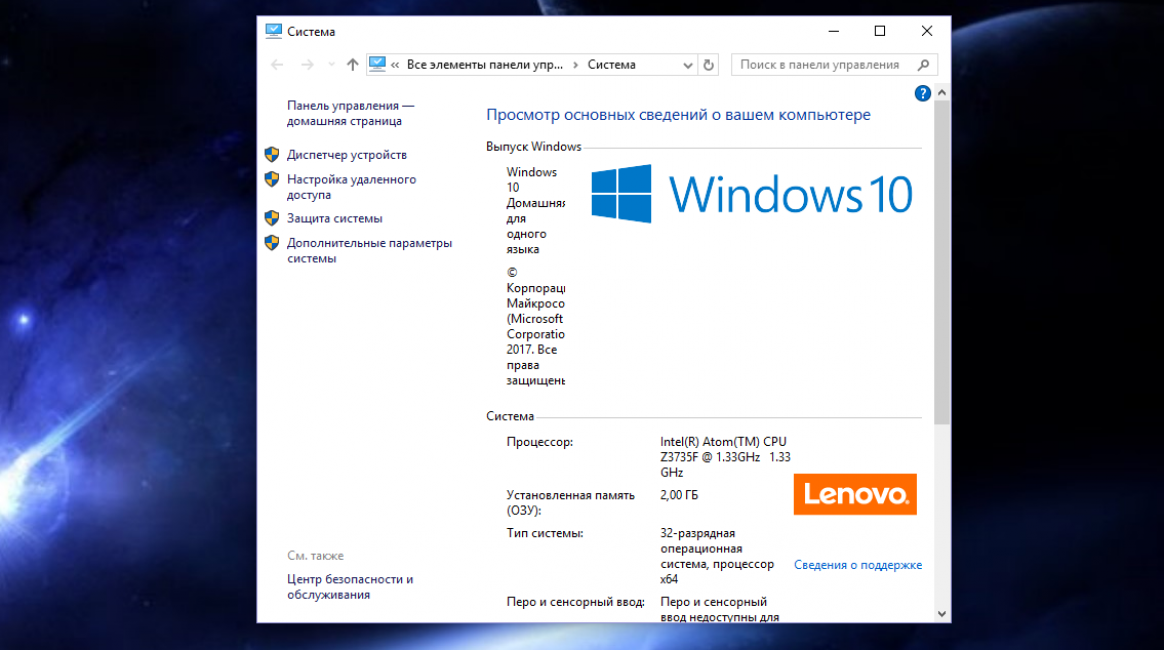Image resolution: width=1164 pixels, height=650 pixels.
Task: Click the computer icon in the address bar
Action: click(377, 65)
